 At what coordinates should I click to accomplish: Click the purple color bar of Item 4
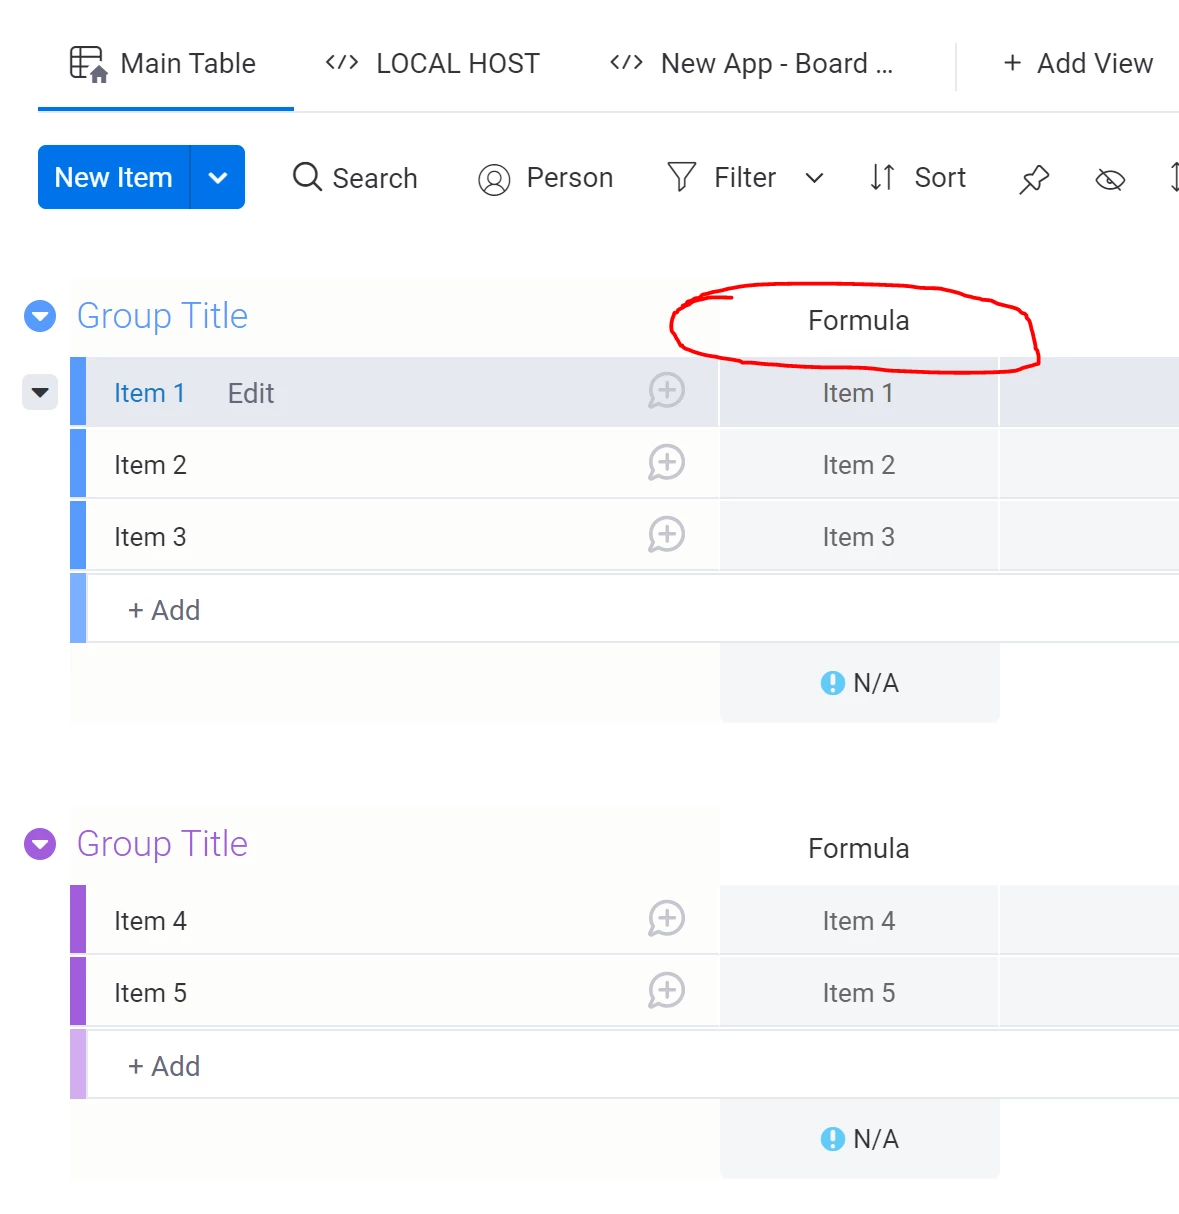[x=78, y=920]
